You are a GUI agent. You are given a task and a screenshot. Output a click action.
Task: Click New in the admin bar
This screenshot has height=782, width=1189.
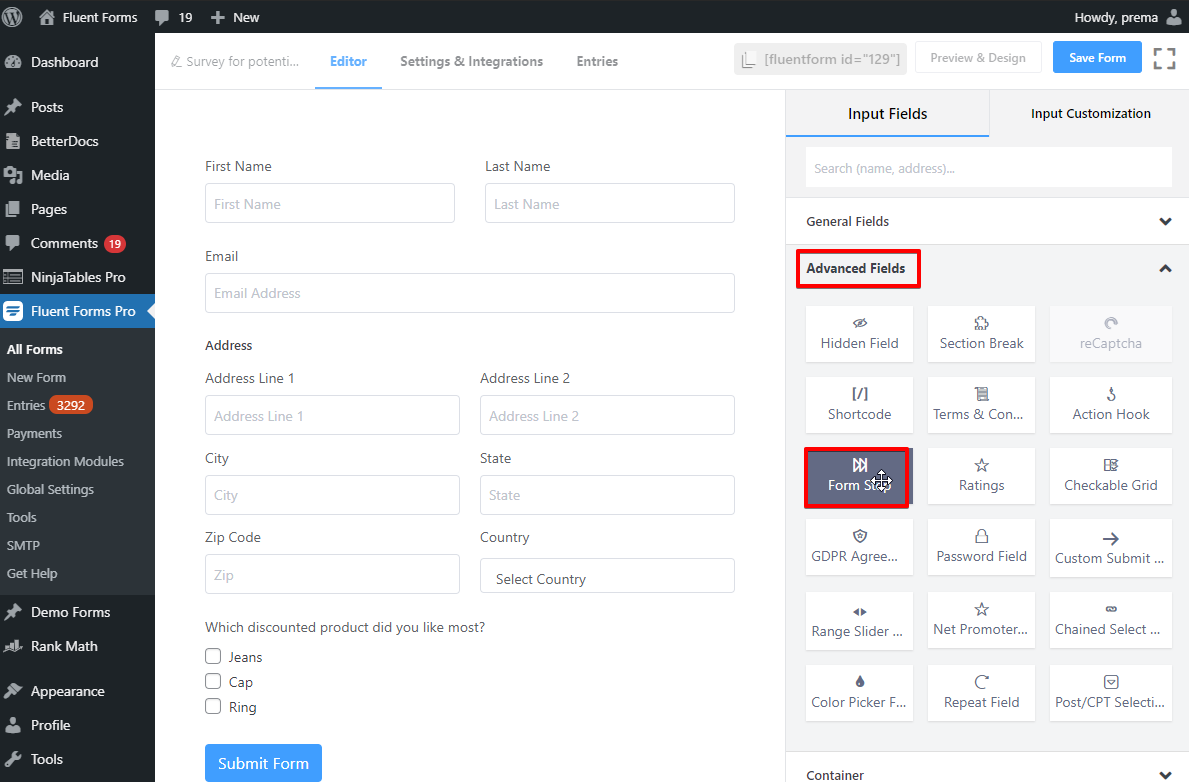[234, 17]
